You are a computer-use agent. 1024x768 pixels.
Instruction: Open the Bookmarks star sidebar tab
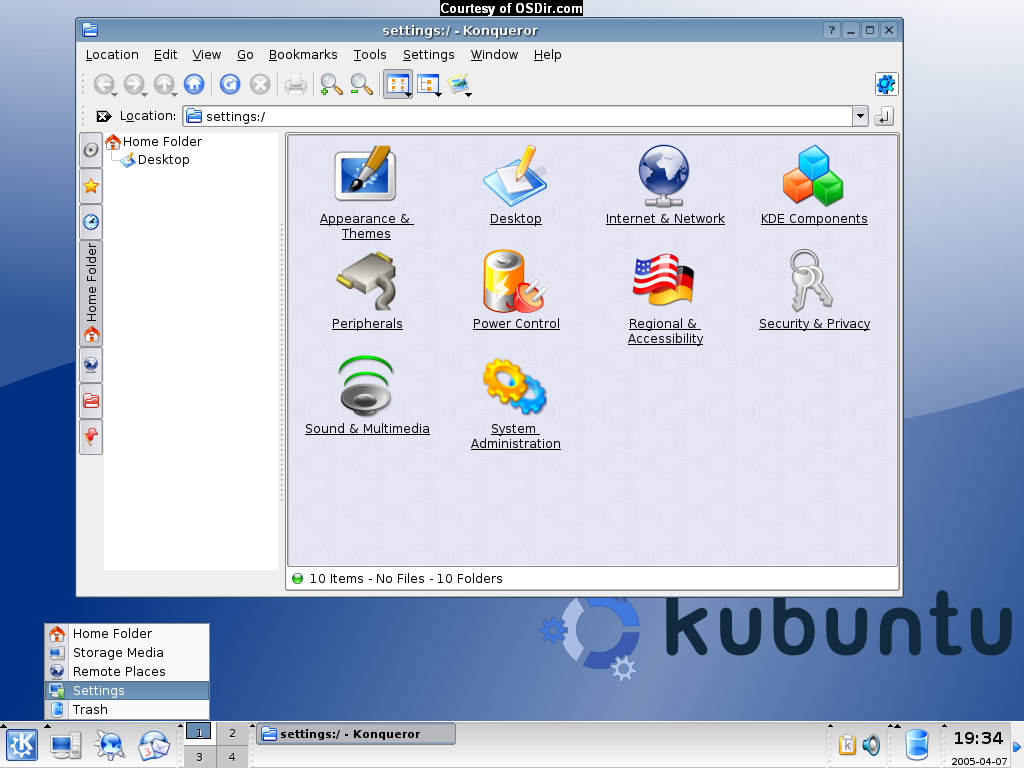[91, 186]
